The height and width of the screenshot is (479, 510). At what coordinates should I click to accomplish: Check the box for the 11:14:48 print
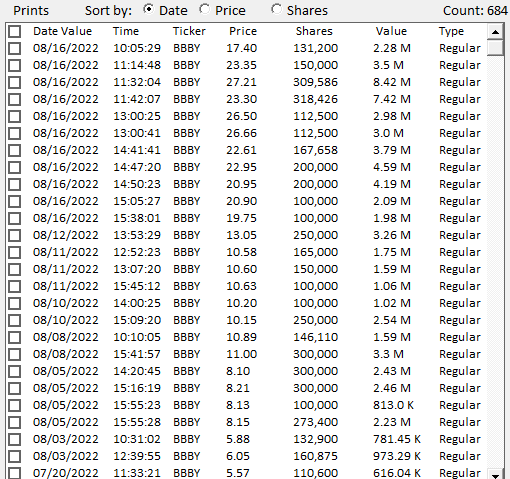(15, 65)
